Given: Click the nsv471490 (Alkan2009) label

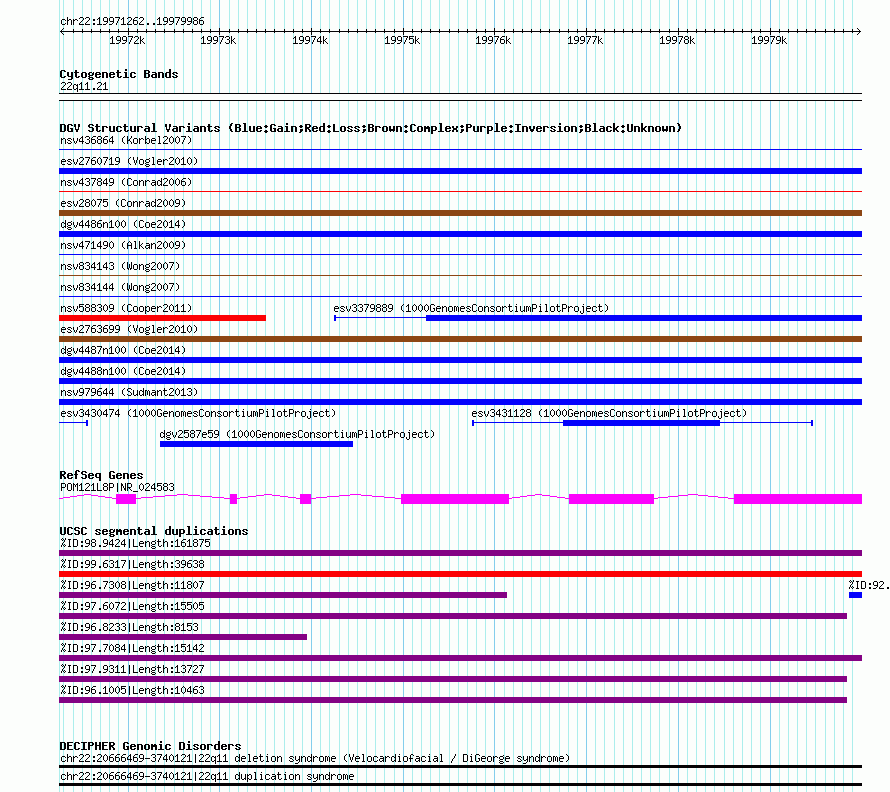Looking at the screenshot, I should pos(123,245).
